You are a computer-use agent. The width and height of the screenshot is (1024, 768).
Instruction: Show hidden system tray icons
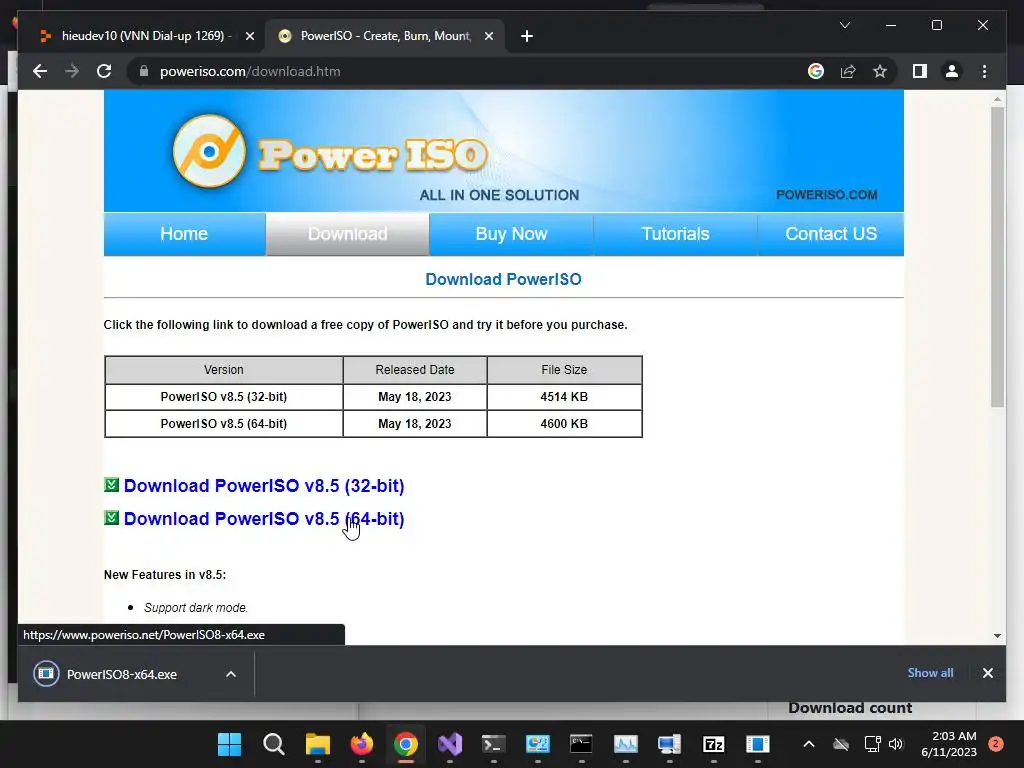808,744
